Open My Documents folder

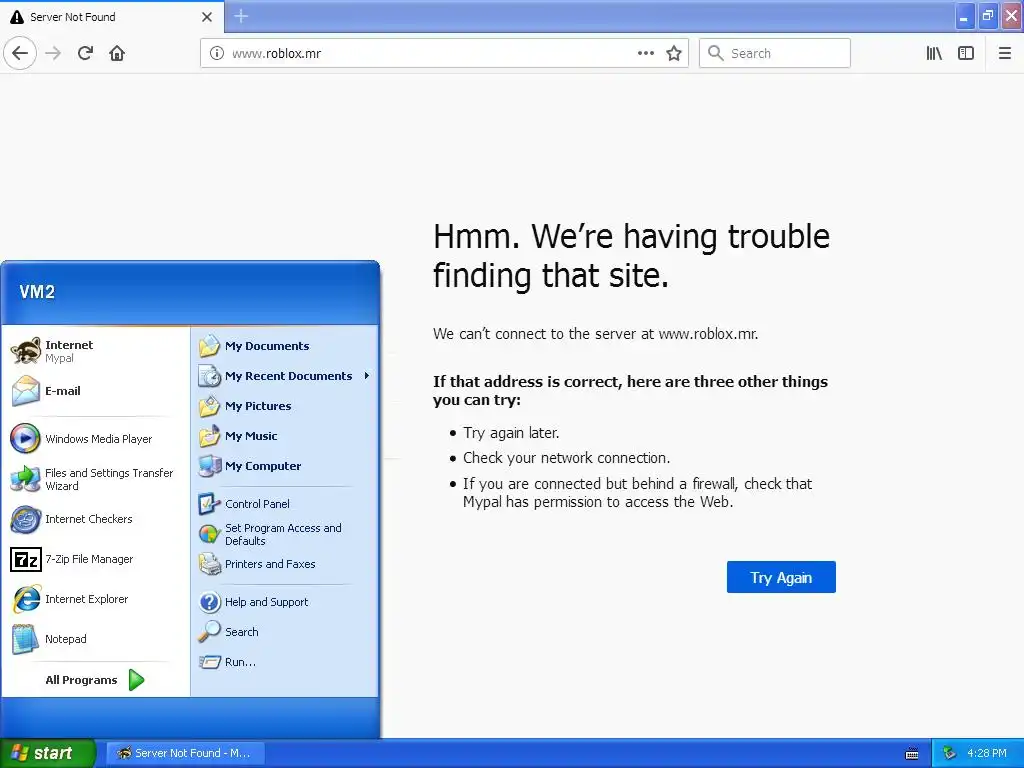coord(285,346)
